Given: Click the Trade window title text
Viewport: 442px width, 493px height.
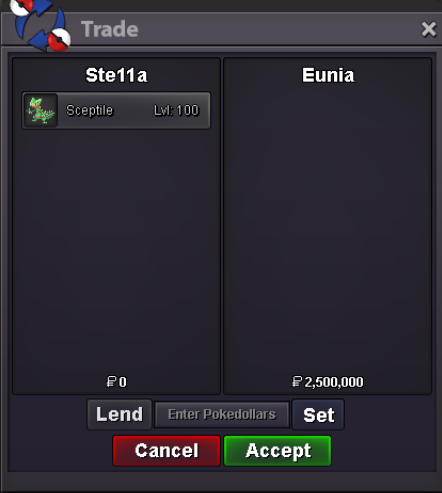Looking at the screenshot, I should click(x=110, y=29).
